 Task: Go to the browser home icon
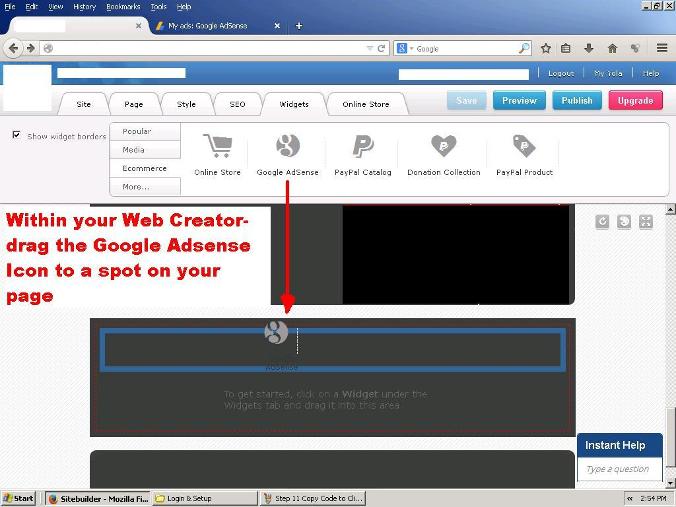[x=612, y=48]
